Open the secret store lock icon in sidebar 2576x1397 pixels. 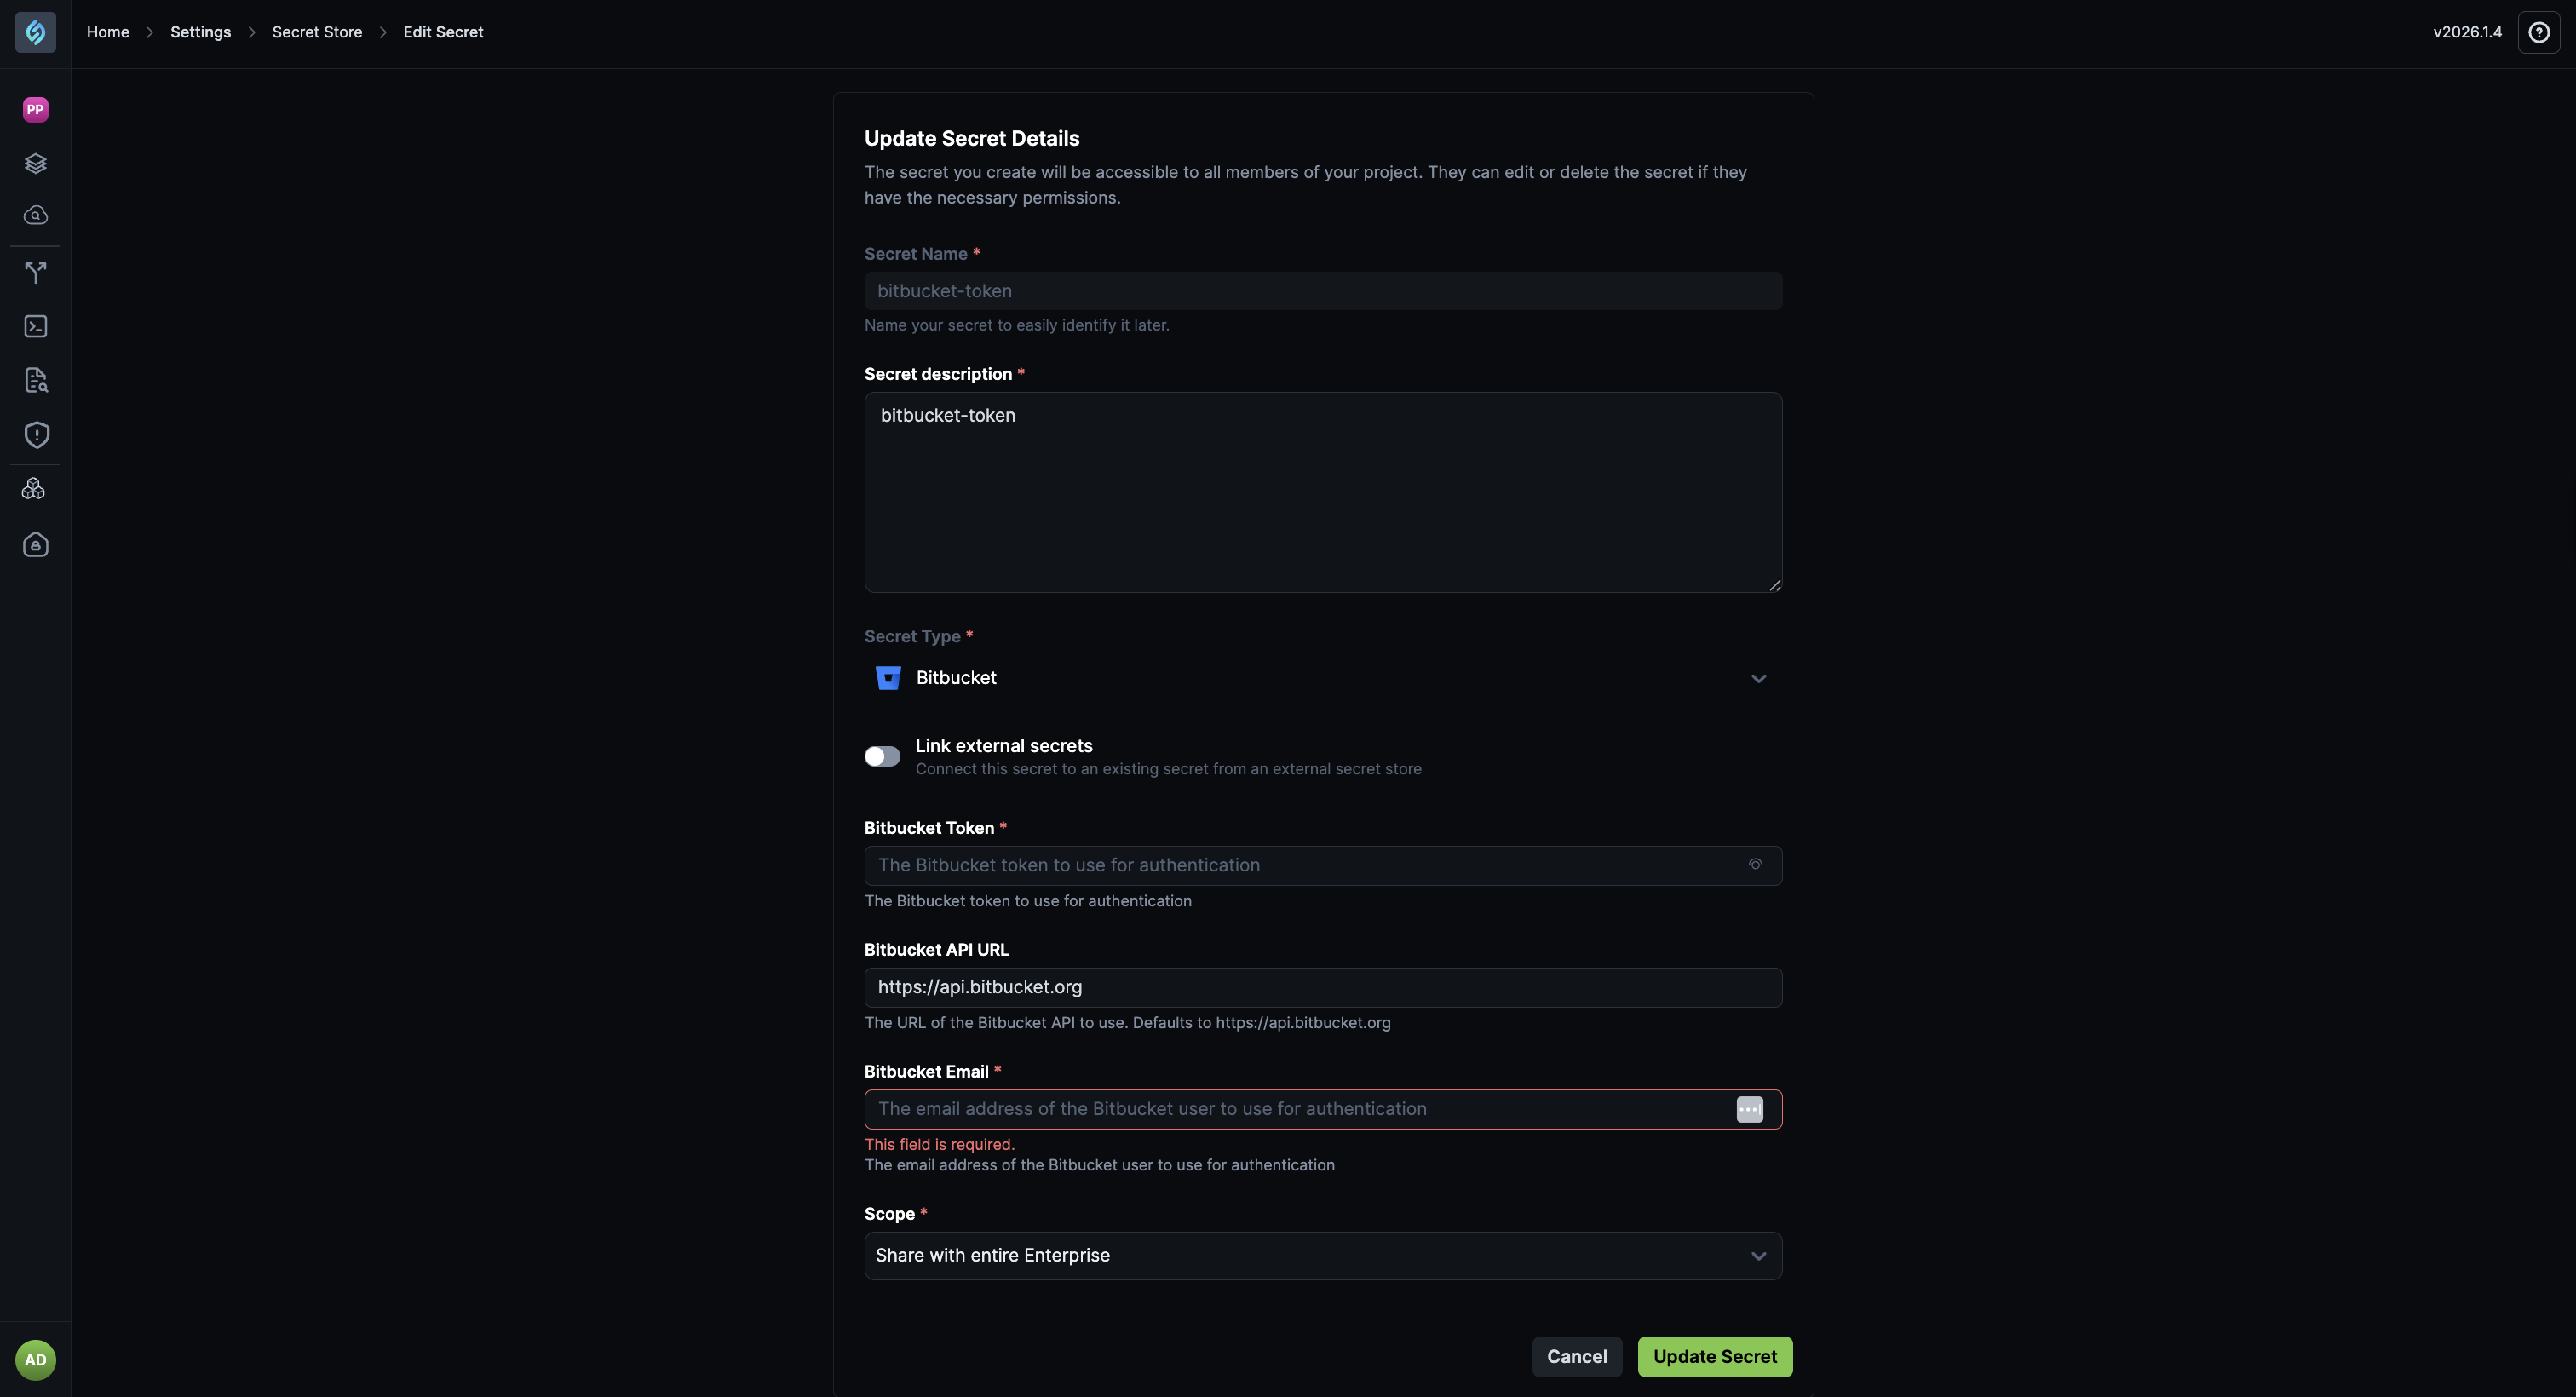(36, 544)
